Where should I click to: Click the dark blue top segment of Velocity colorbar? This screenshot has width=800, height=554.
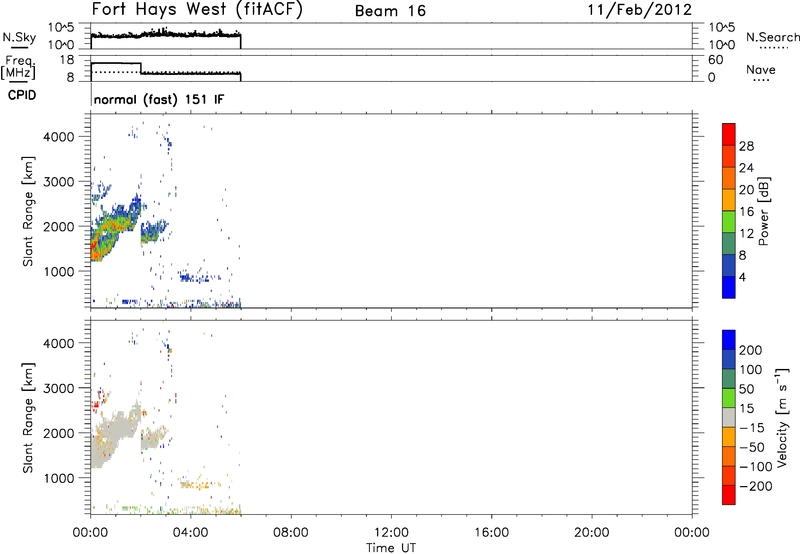(729, 340)
